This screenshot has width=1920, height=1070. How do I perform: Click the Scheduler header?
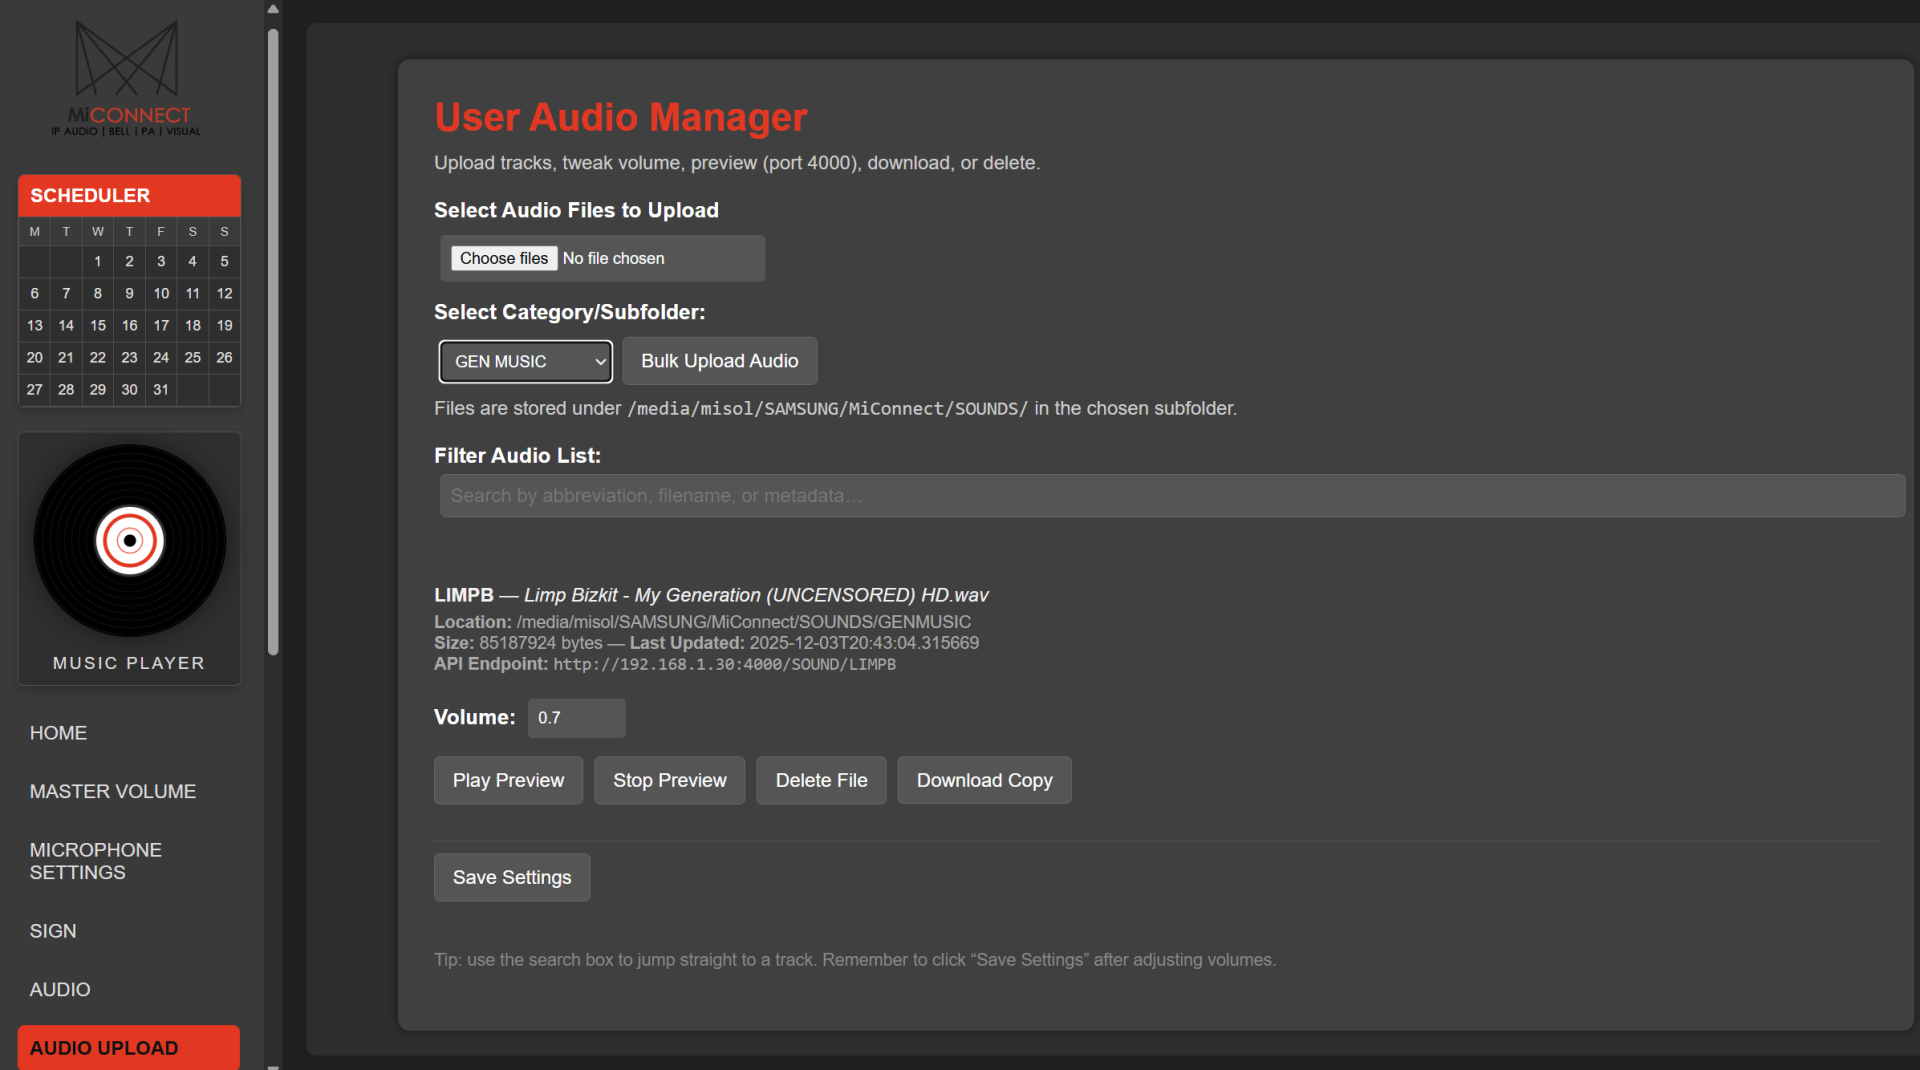[129, 195]
